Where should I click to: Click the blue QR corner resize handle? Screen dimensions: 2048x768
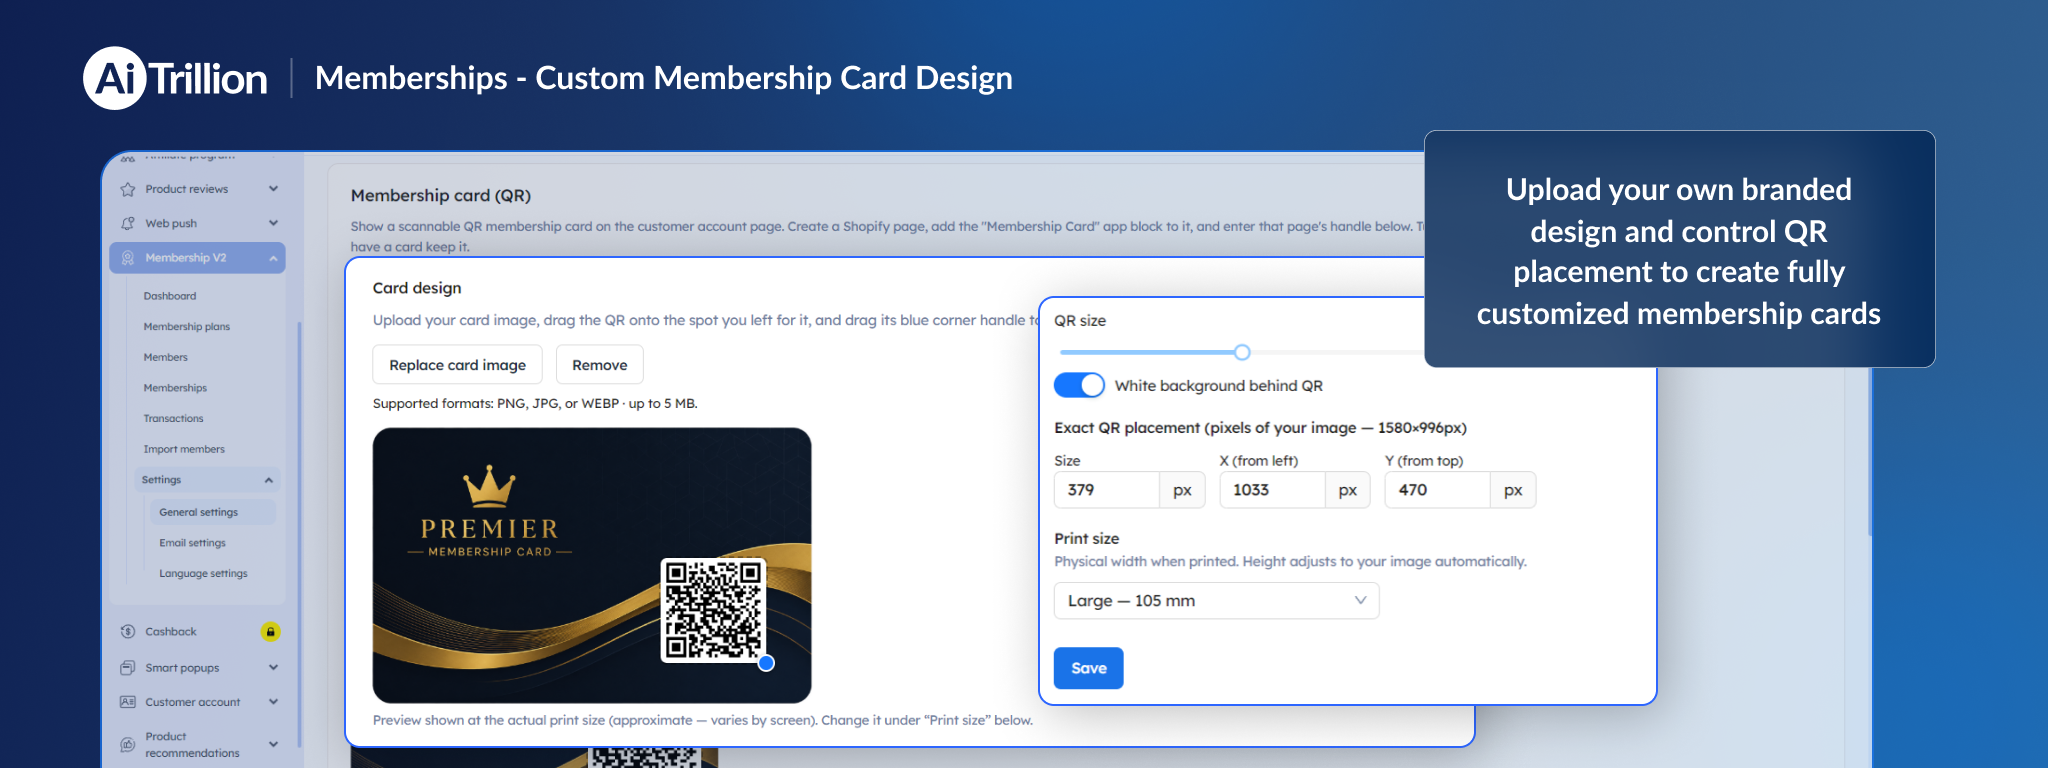(766, 663)
